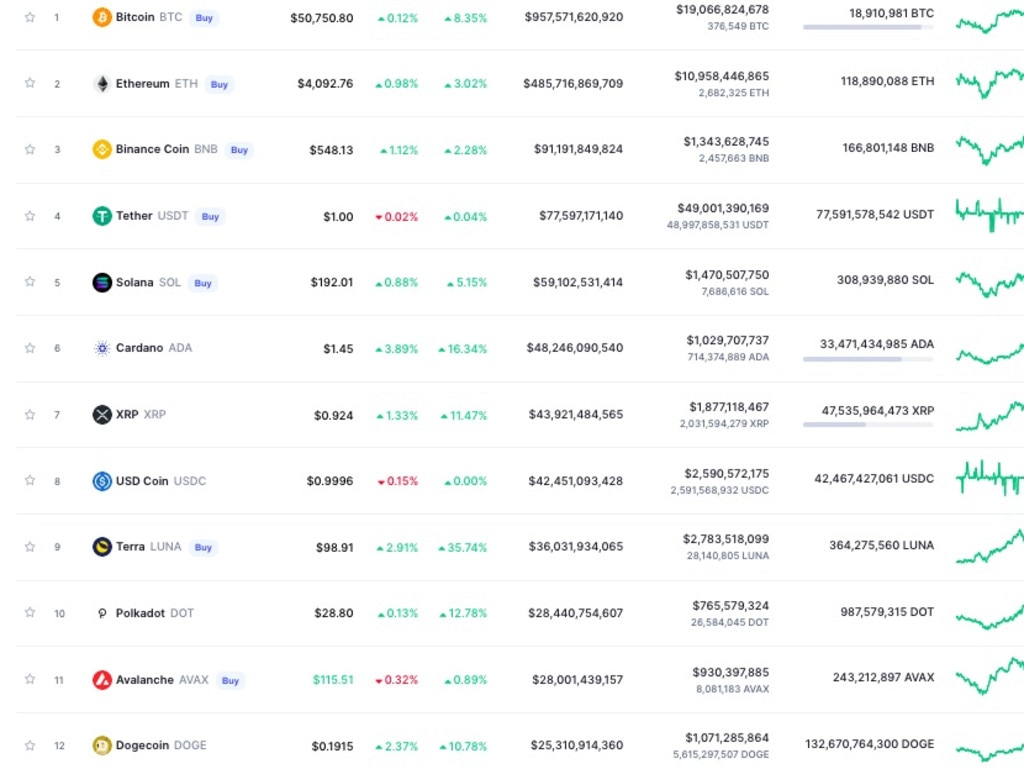The height and width of the screenshot is (769, 1024).
Task: Toggle the Polkadot watchlist star
Action: tap(30, 612)
